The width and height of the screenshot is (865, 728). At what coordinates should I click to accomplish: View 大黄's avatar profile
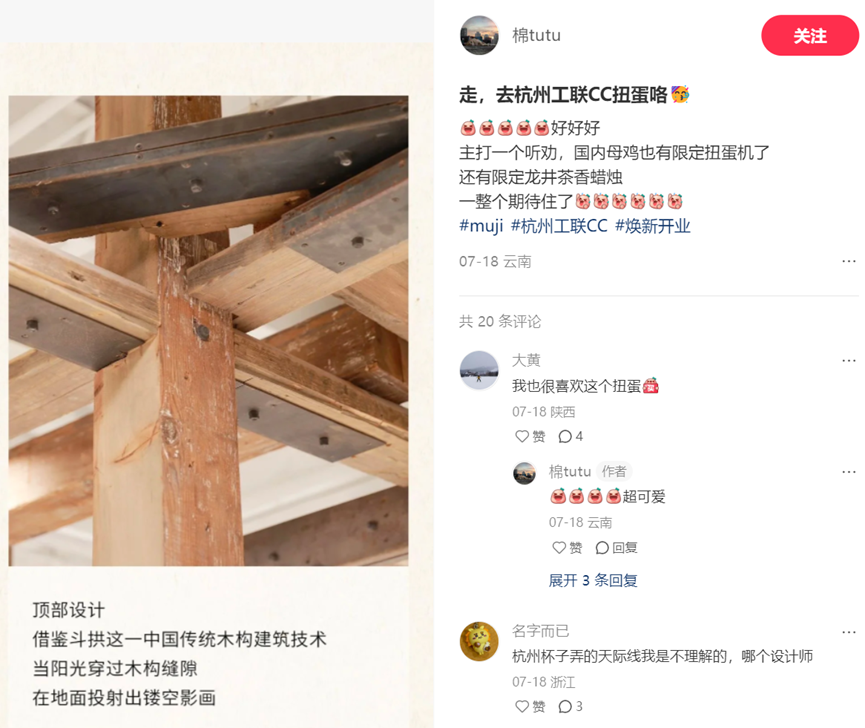coord(479,370)
